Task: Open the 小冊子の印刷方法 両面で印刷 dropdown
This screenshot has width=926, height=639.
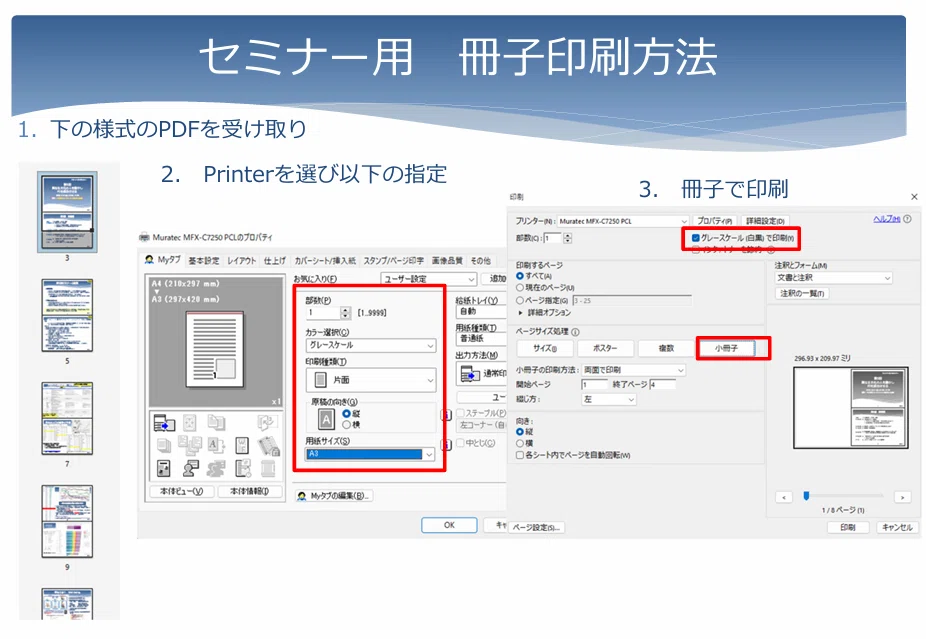Action: [x=634, y=370]
